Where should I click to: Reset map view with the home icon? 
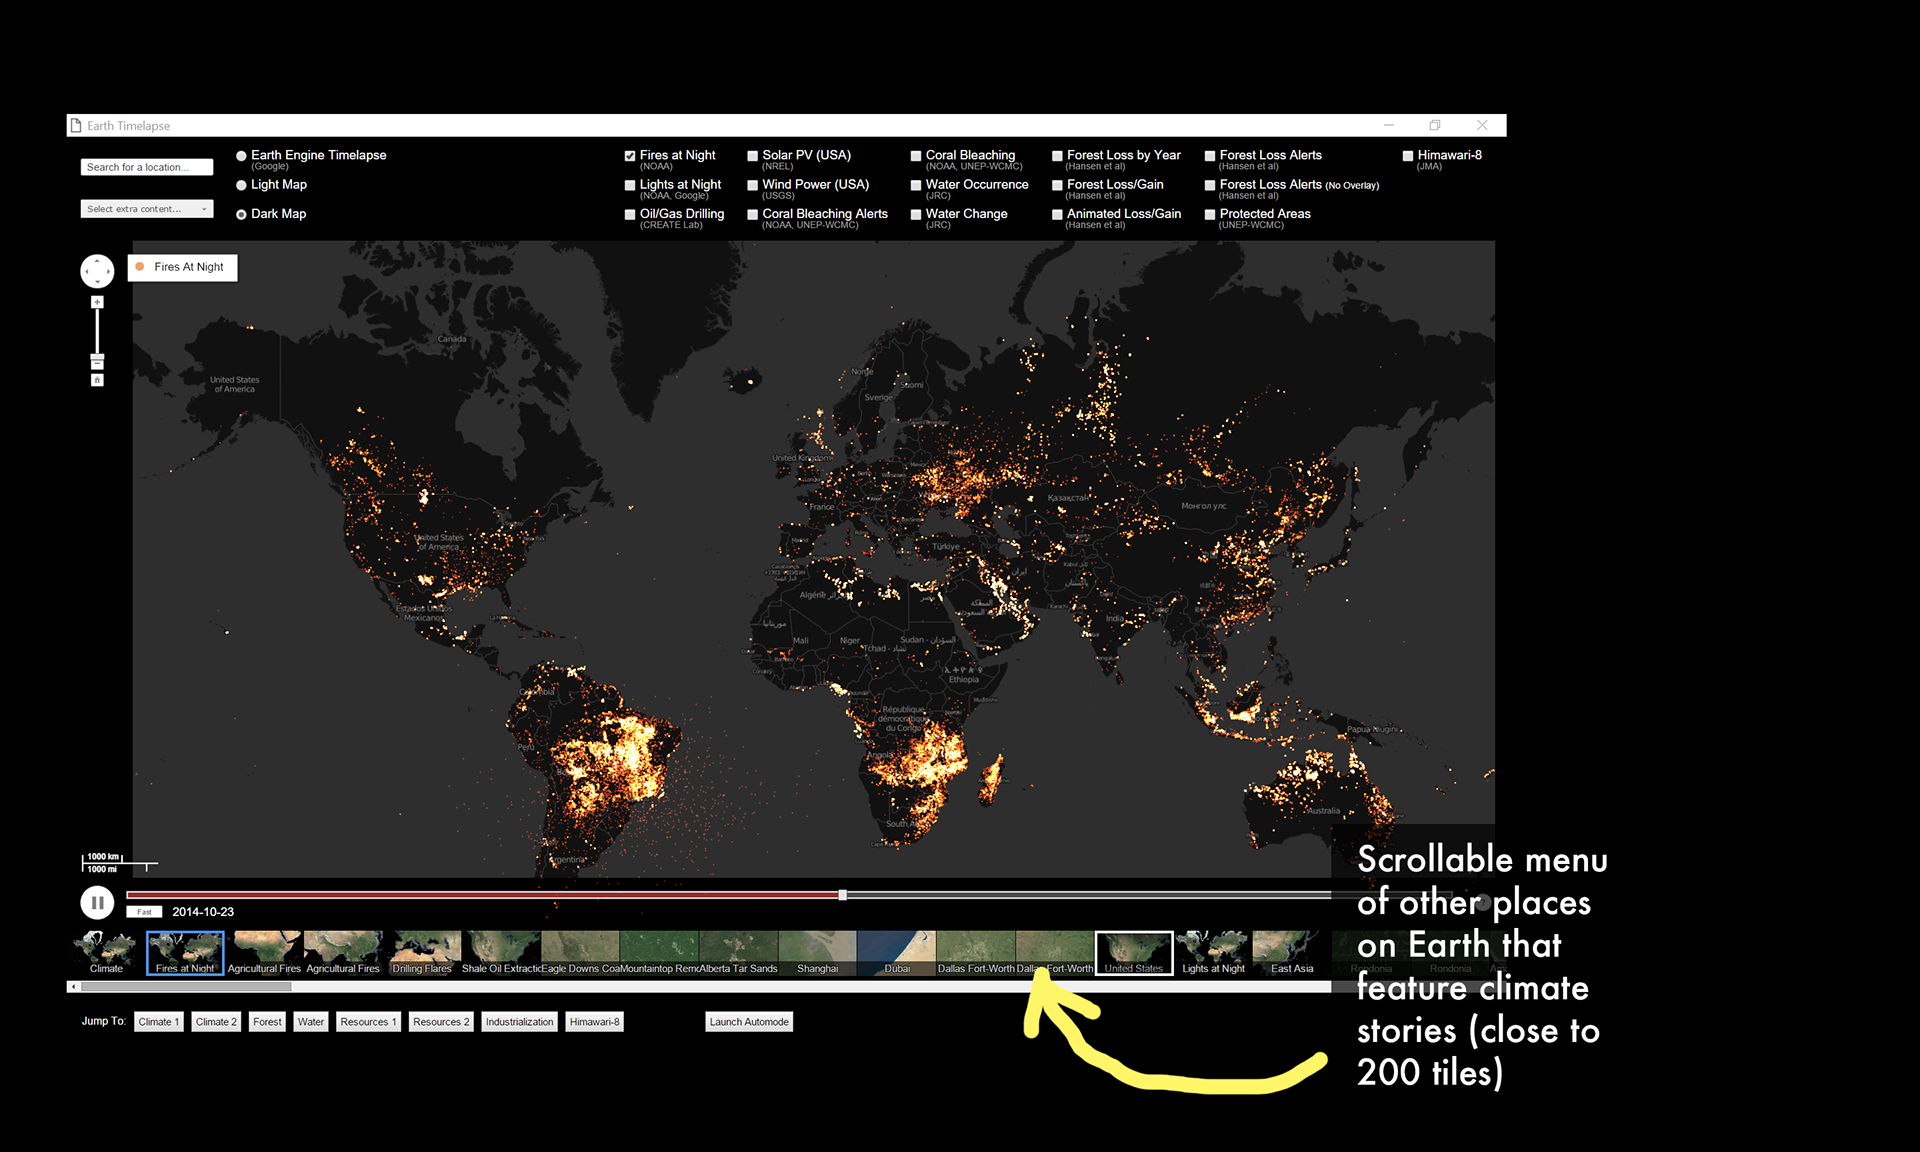click(x=97, y=380)
